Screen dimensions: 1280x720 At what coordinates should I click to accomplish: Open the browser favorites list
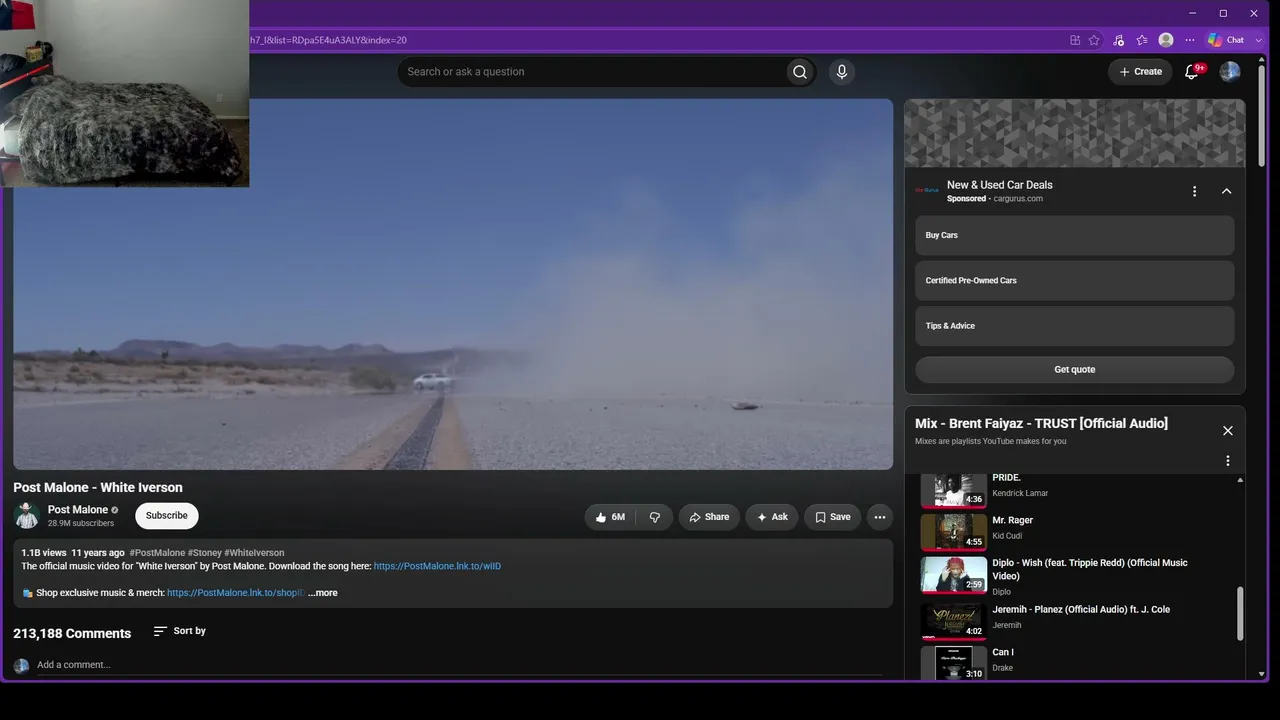(x=1142, y=40)
